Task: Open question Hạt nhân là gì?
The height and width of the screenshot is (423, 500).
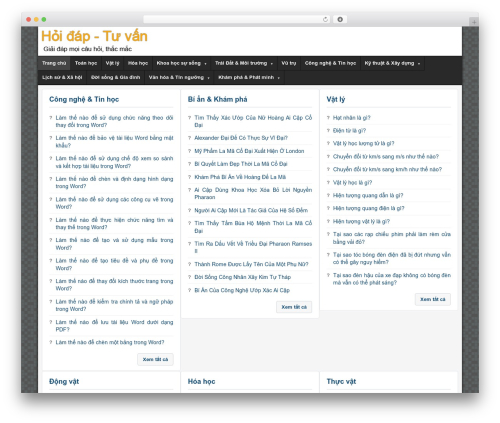Action: [352, 118]
